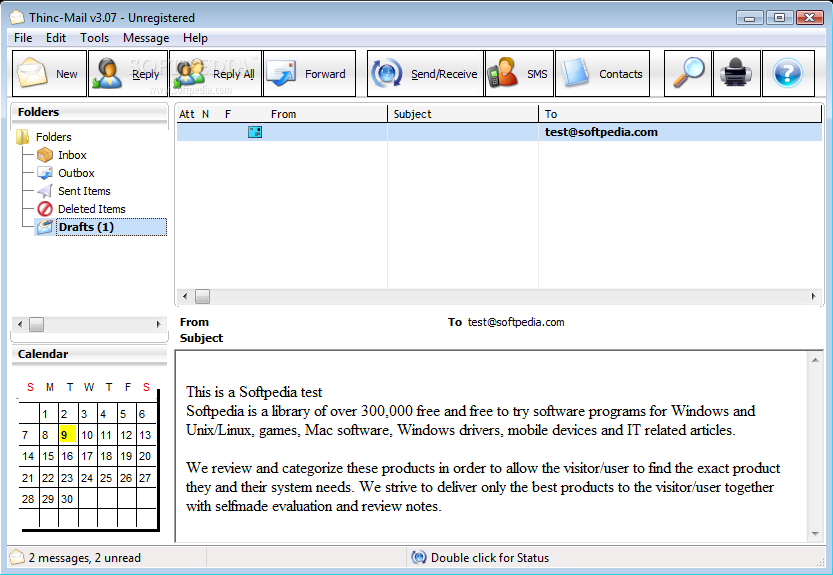Click the N column header

[206, 114]
